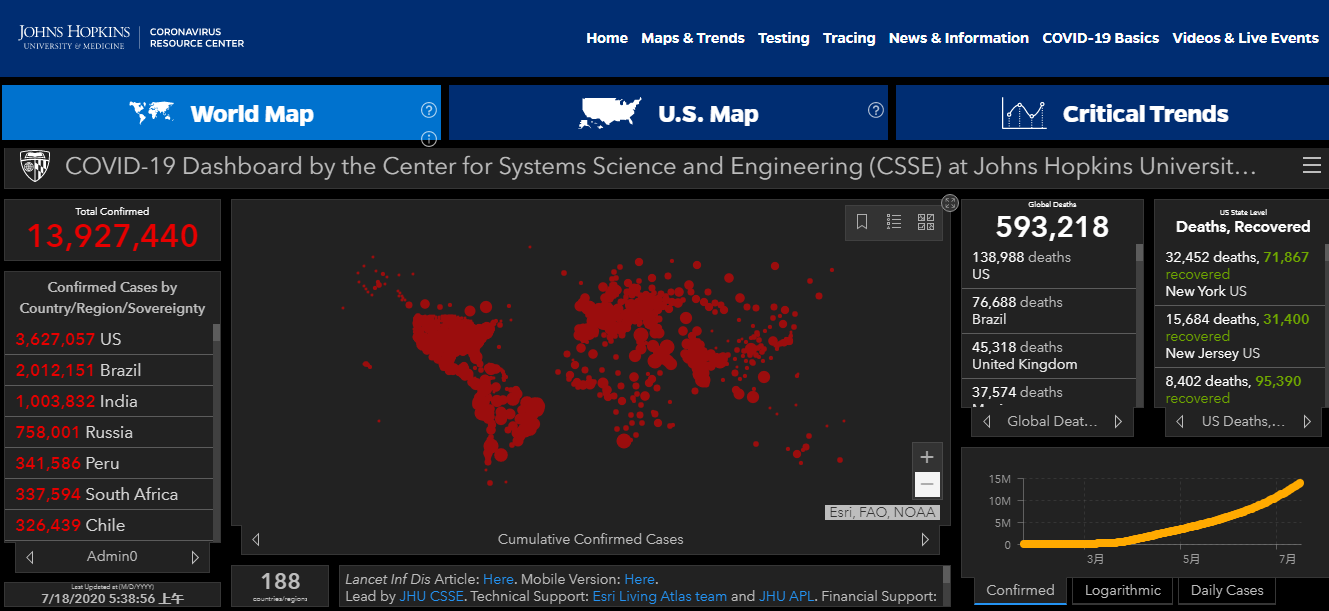Advance Global Deaths panel to next view
Image resolution: width=1329 pixels, height=611 pixels.
tap(1118, 422)
